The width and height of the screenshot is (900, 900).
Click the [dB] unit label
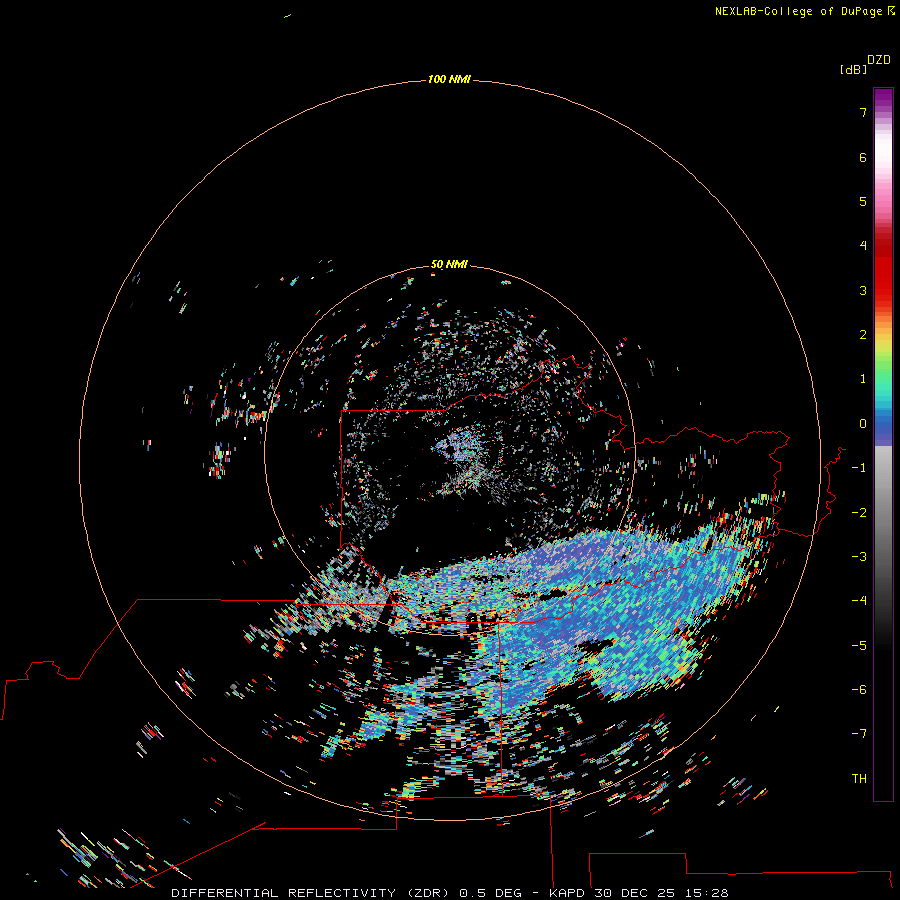(x=853, y=70)
